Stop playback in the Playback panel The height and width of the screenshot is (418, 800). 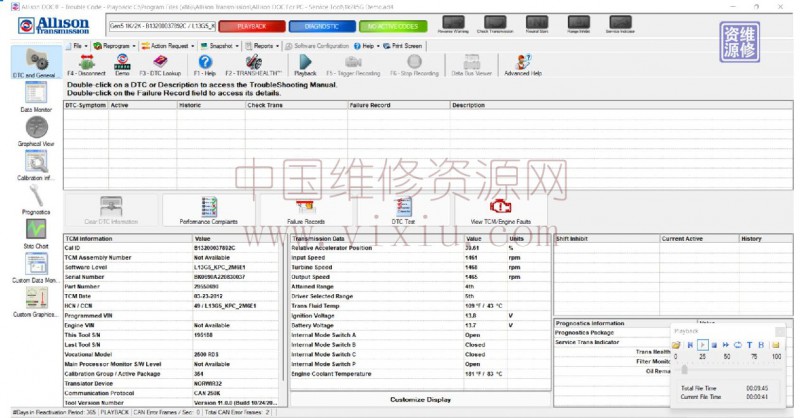[714, 345]
